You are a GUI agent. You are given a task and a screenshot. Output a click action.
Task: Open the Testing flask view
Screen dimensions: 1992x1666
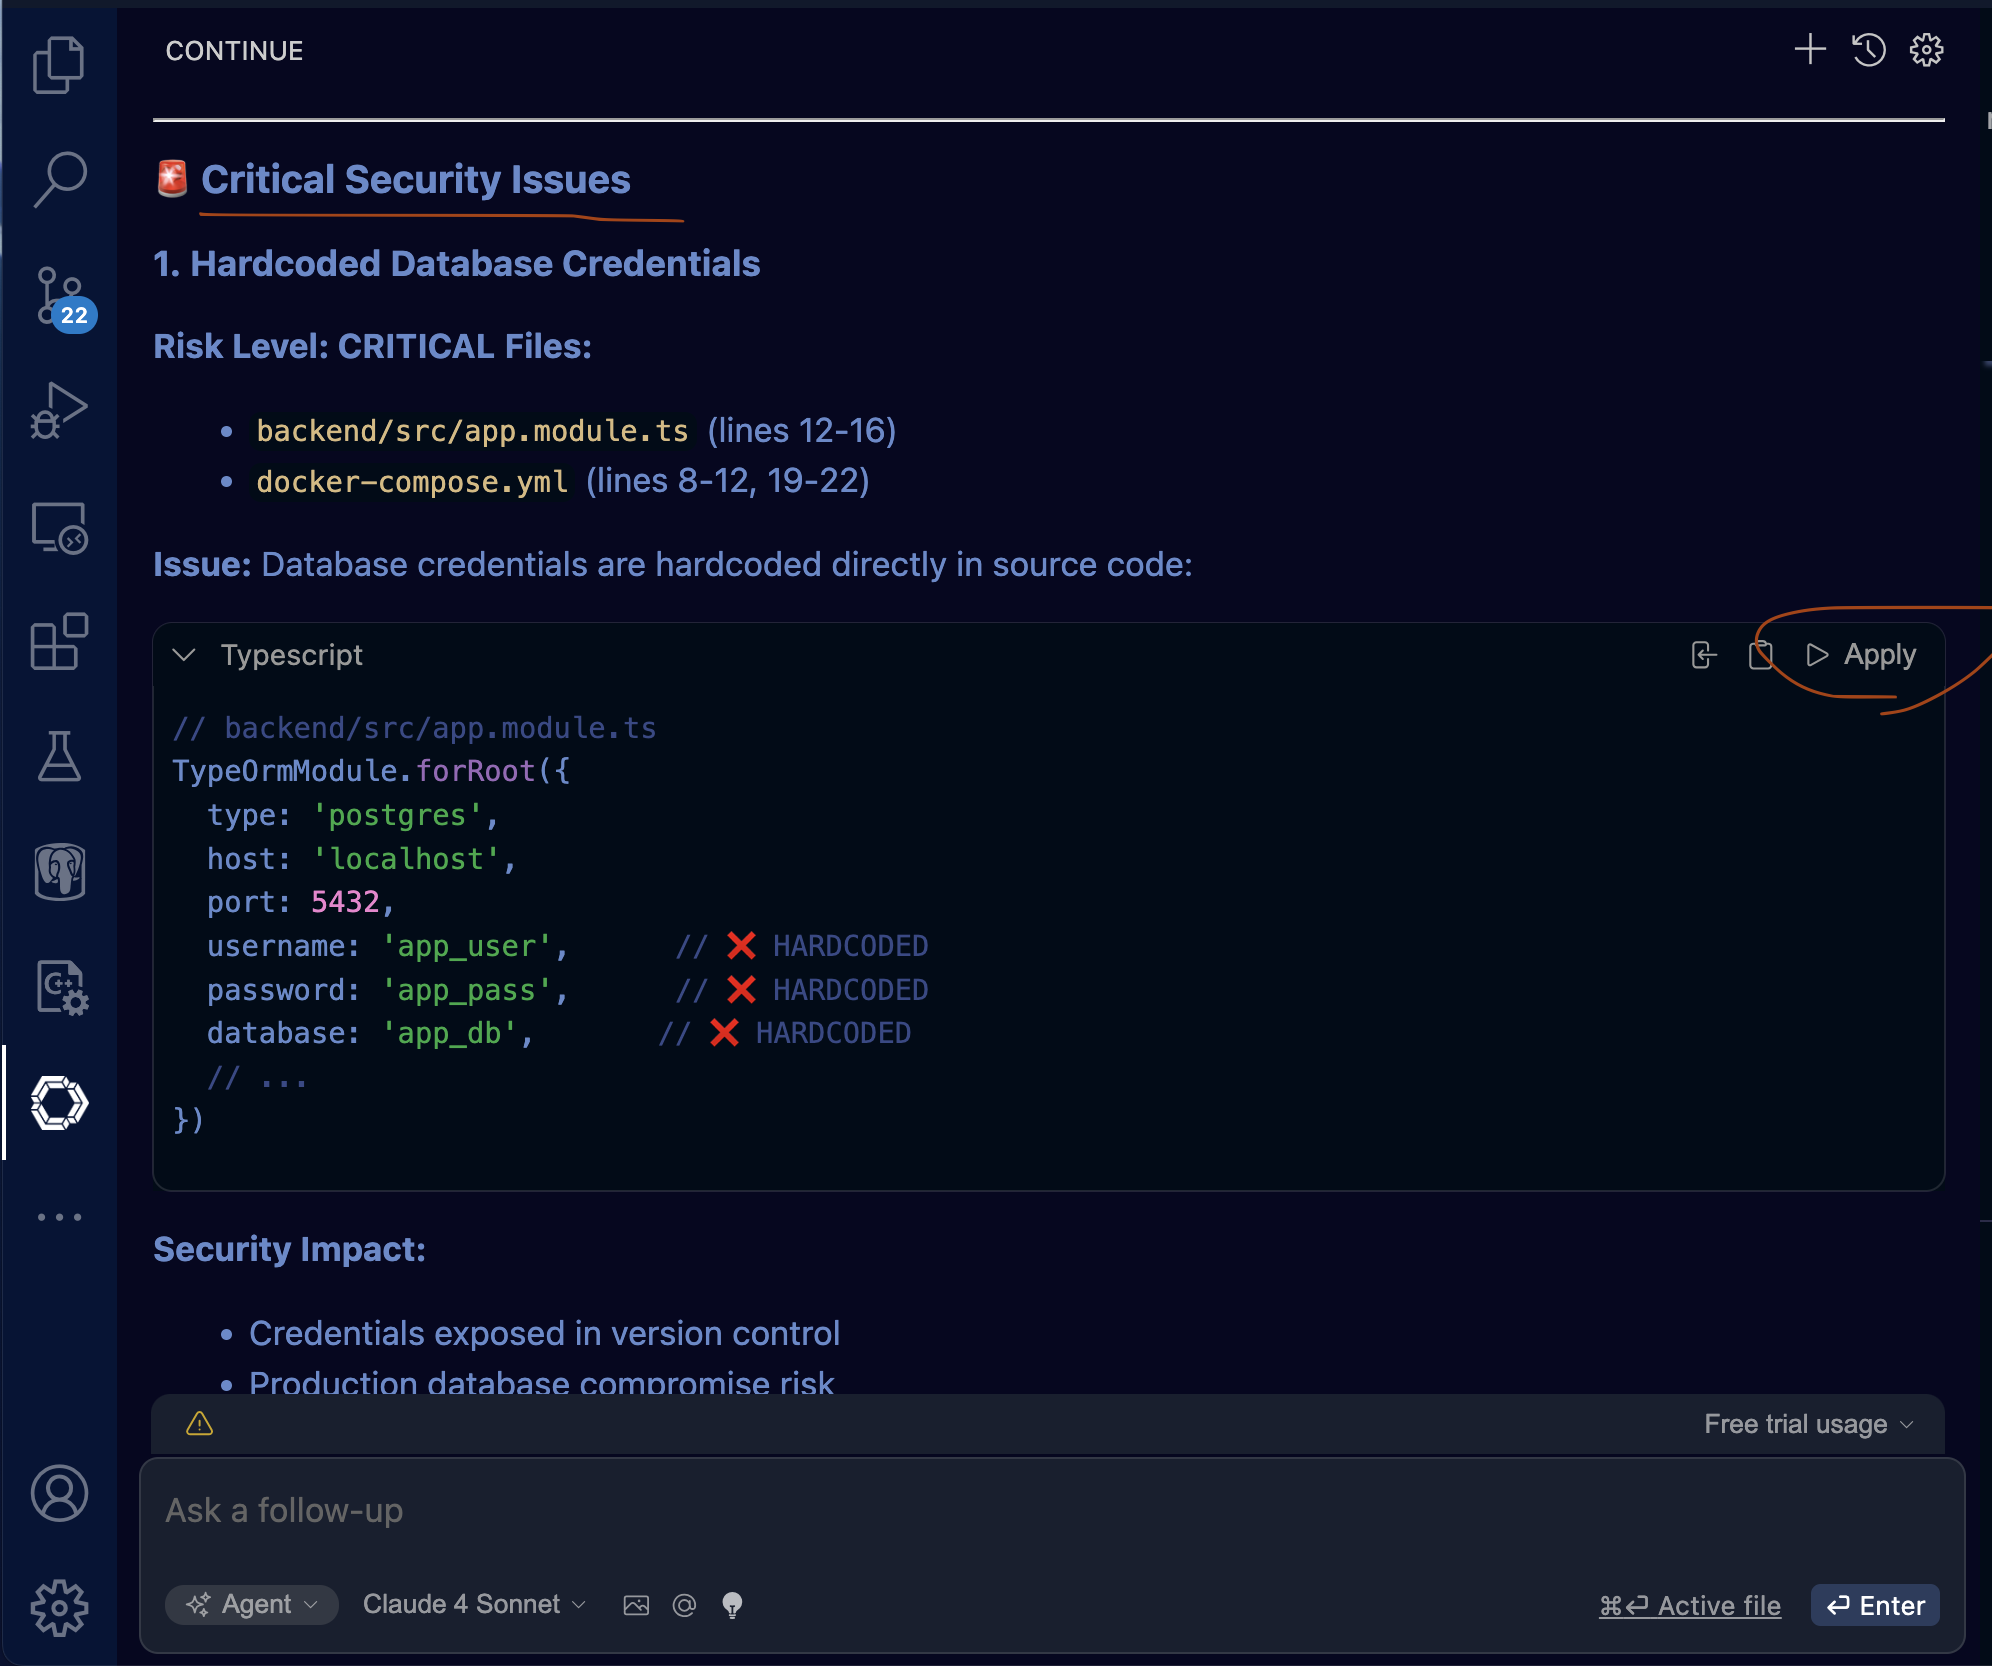[x=59, y=756]
